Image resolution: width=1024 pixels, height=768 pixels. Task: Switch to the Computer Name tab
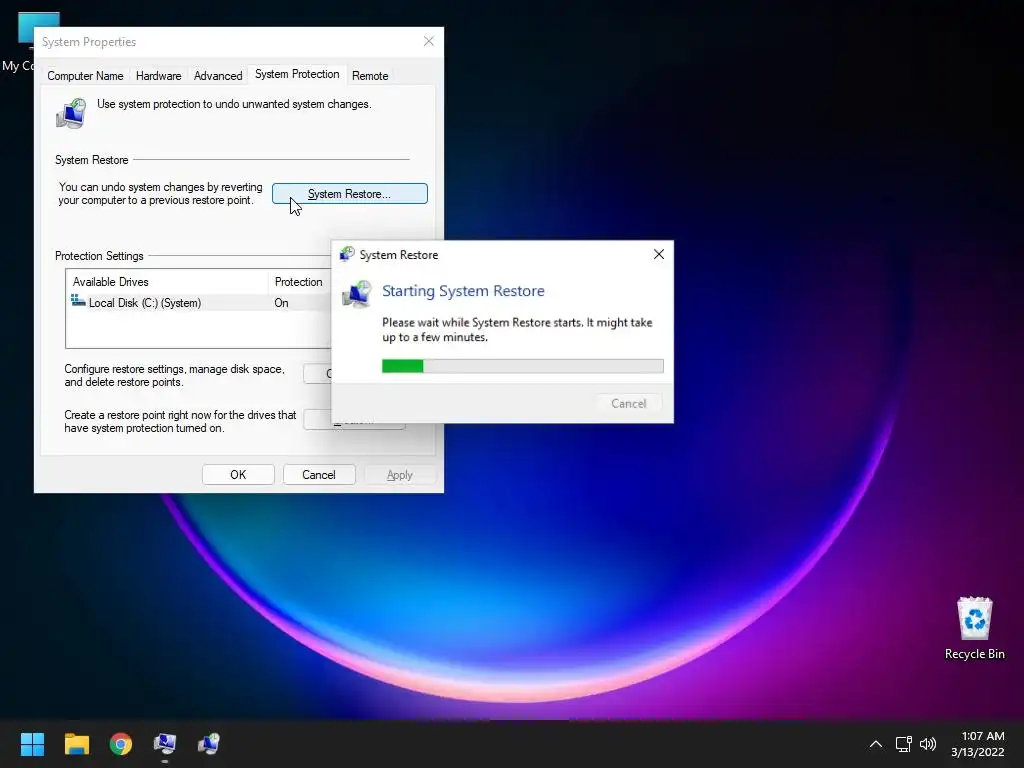click(85, 76)
